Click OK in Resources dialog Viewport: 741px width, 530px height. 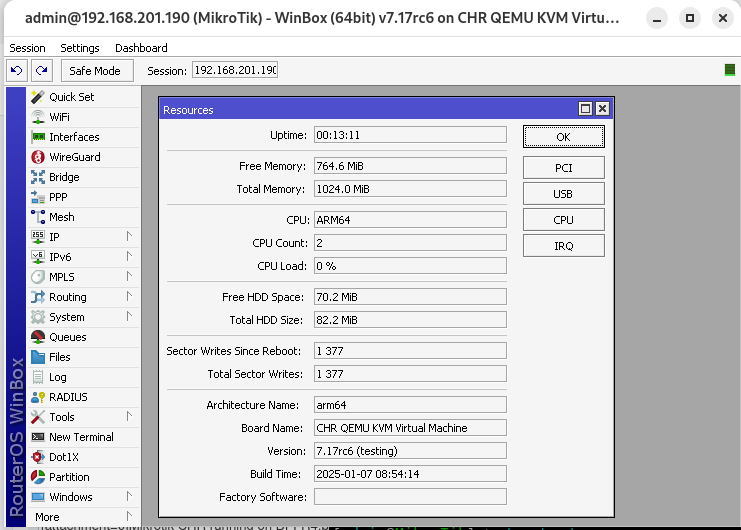tap(563, 137)
